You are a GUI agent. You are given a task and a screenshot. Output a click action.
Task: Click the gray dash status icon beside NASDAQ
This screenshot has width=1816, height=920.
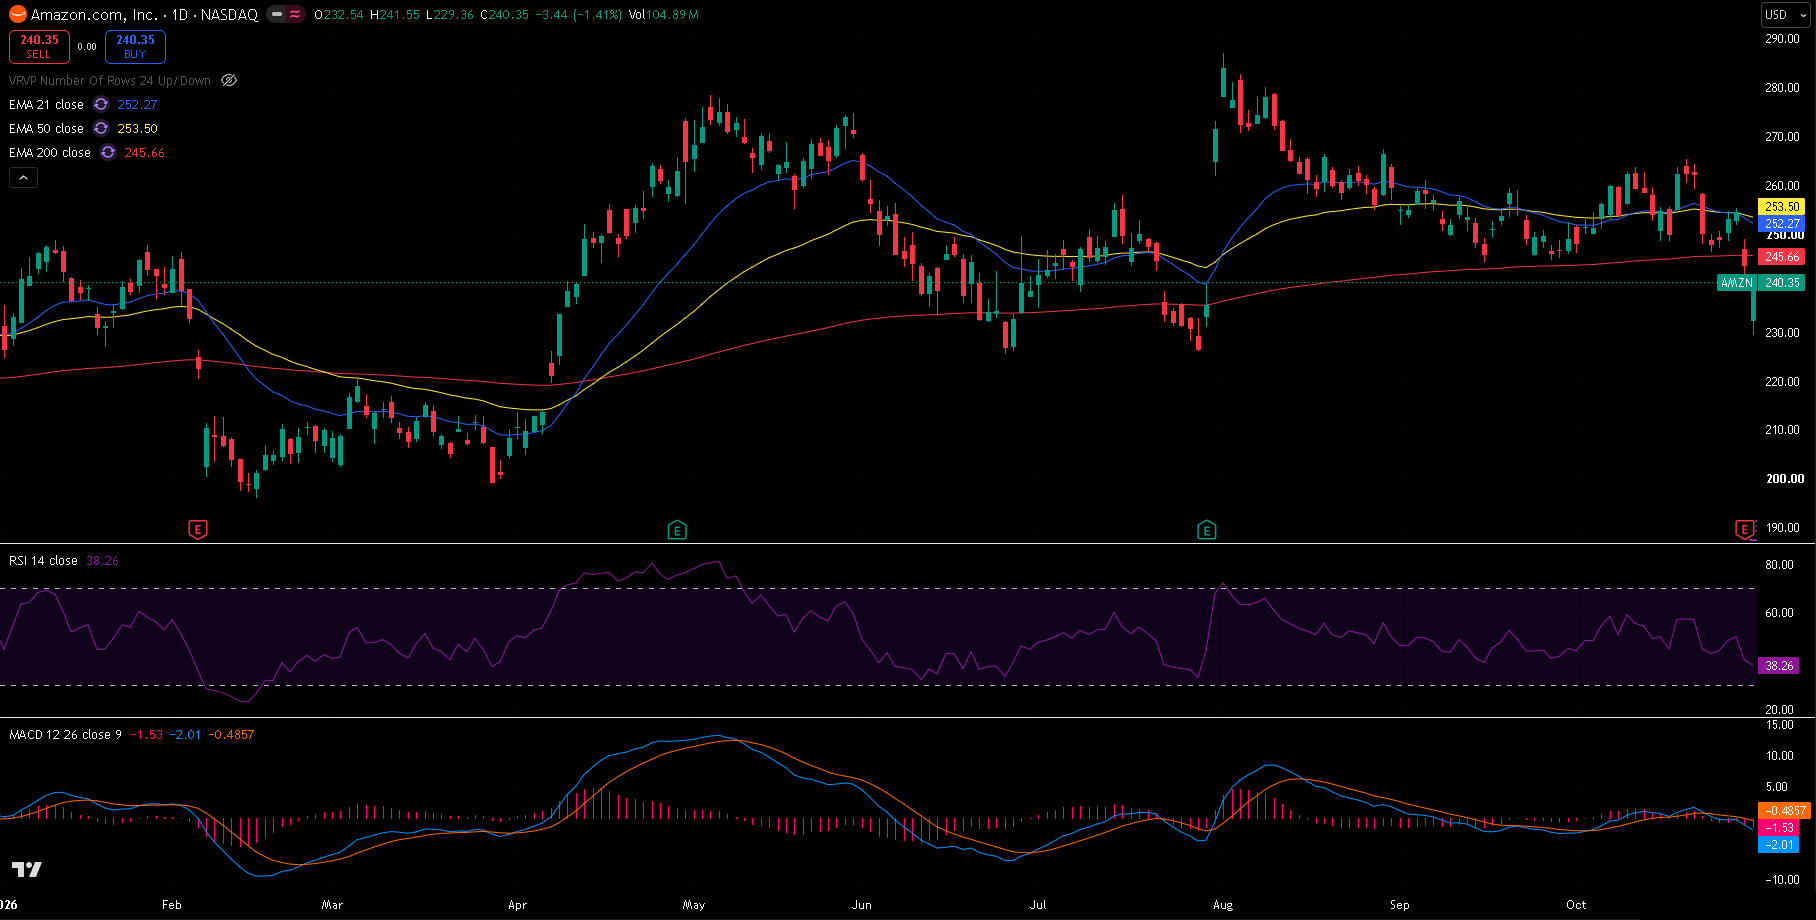277,15
